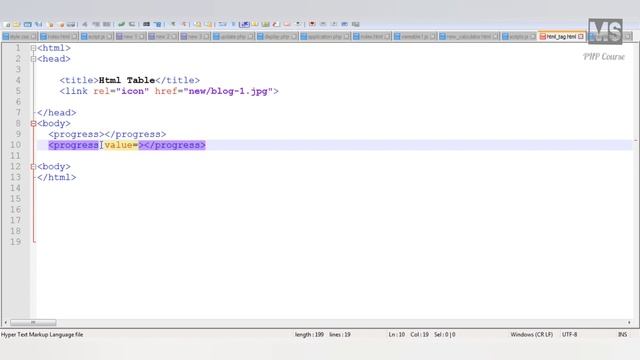Switch to the new 1 tab

tap(131, 37)
